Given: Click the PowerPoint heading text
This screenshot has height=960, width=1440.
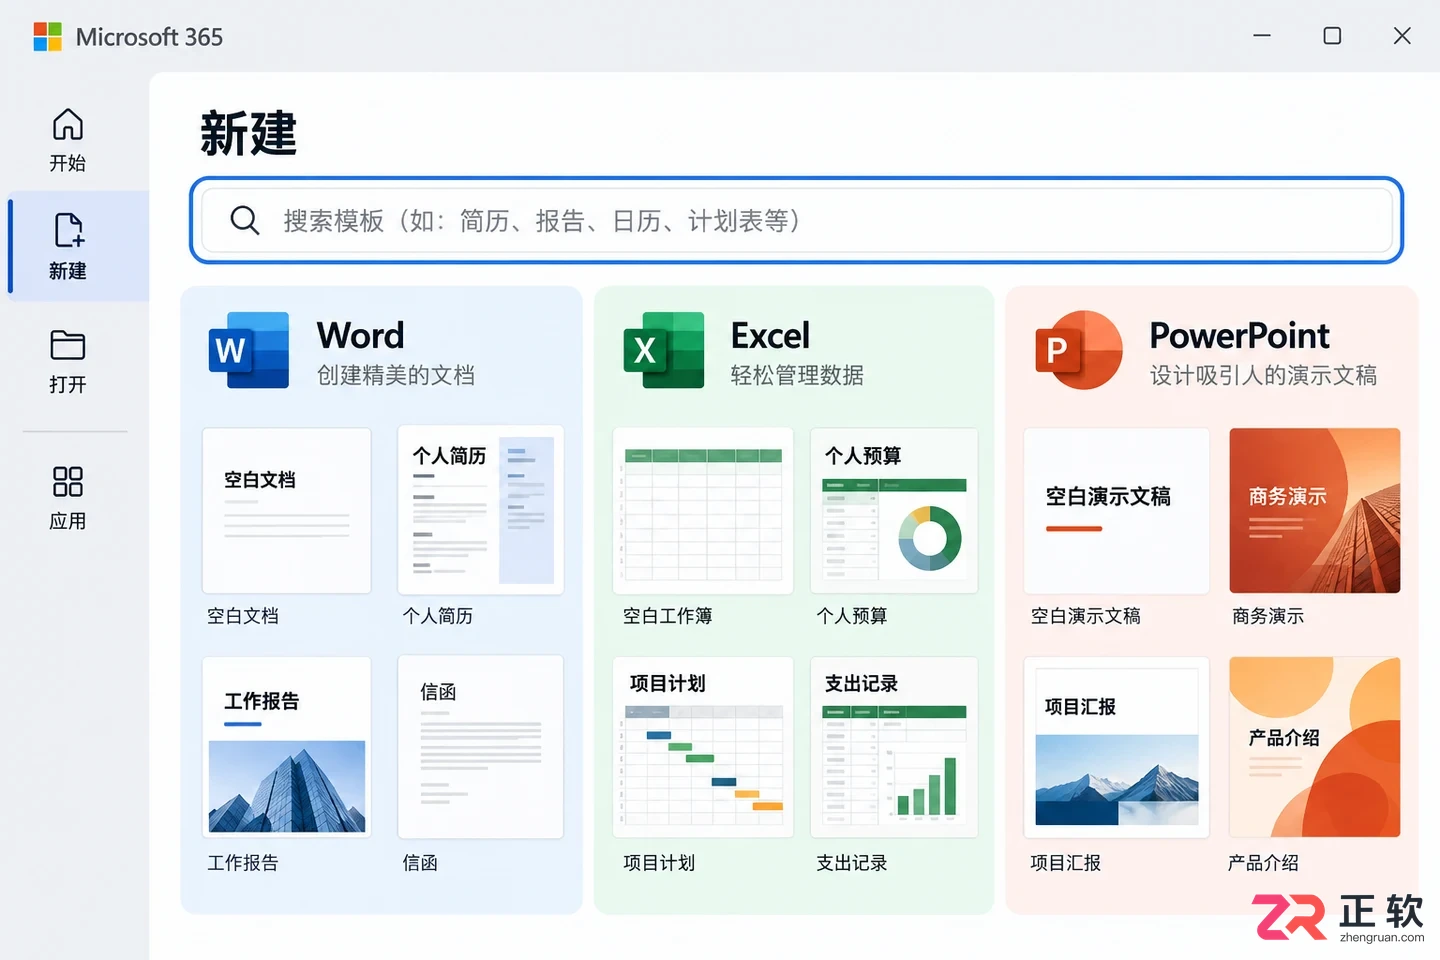Looking at the screenshot, I should 1240,335.
